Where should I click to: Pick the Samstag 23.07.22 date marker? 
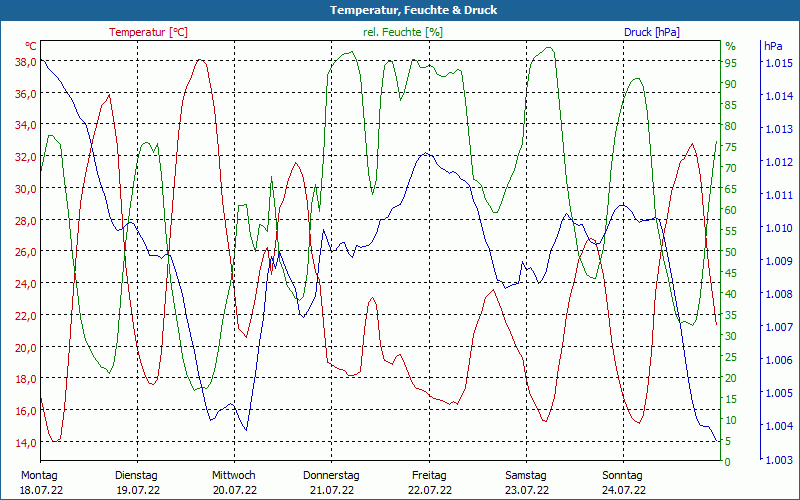pyautogui.click(x=526, y=482)
